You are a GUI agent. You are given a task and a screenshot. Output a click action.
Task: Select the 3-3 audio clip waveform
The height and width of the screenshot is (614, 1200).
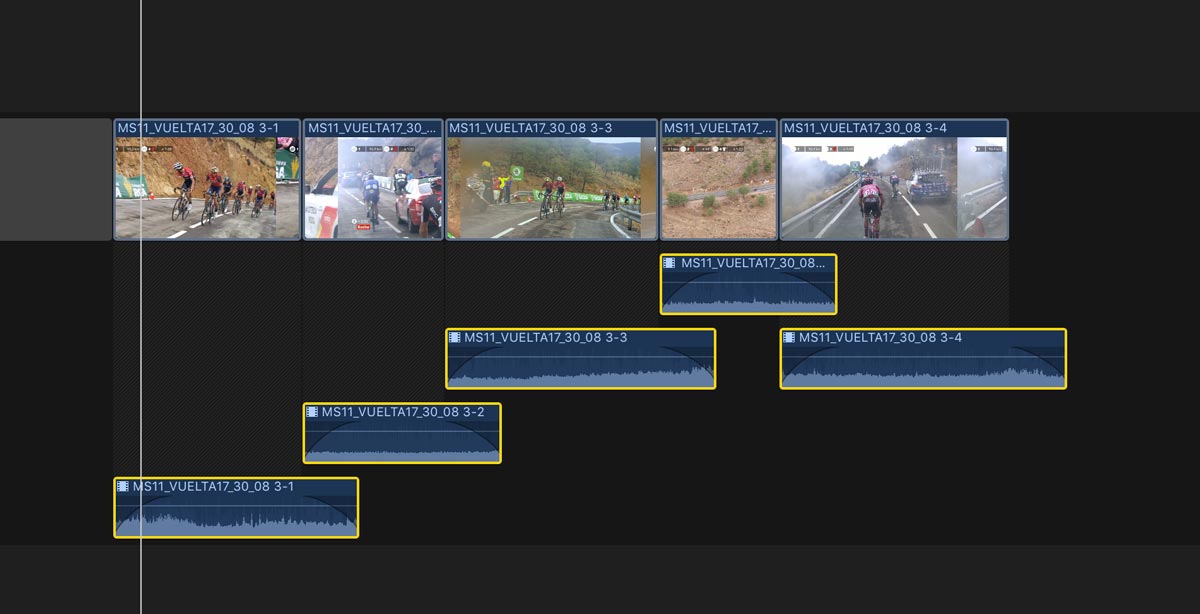[x=581, y=367]
